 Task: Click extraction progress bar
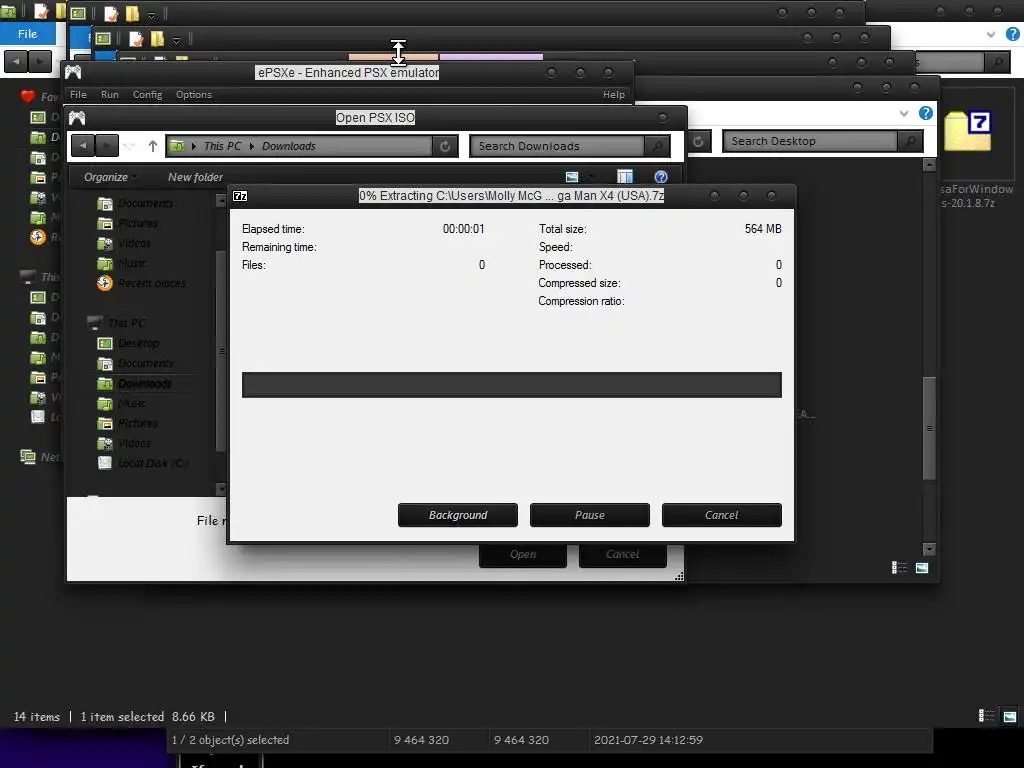click(x=511, y=385)
